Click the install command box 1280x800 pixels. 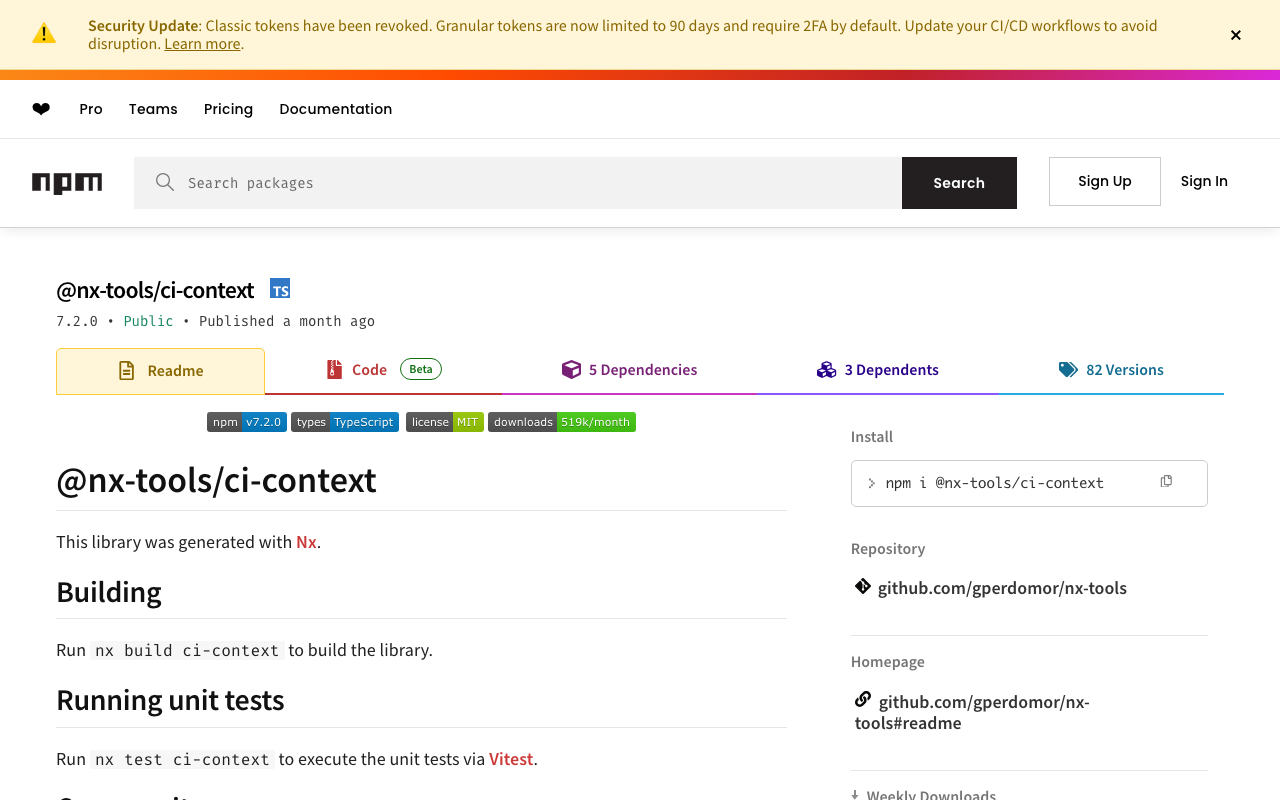coord(1029,483)
